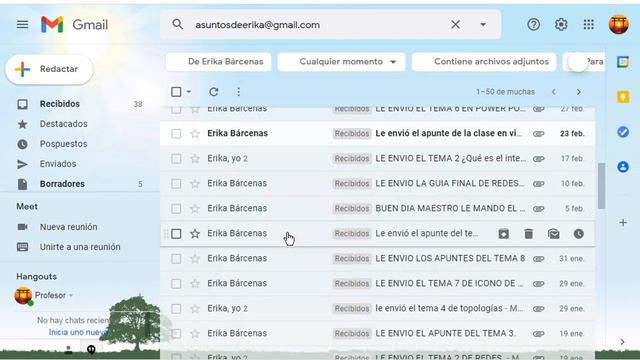The width and height of the screenshot is (640, 360).
Task: Select checkbox for tema 4 de topologías email
Action: (176, 309)
